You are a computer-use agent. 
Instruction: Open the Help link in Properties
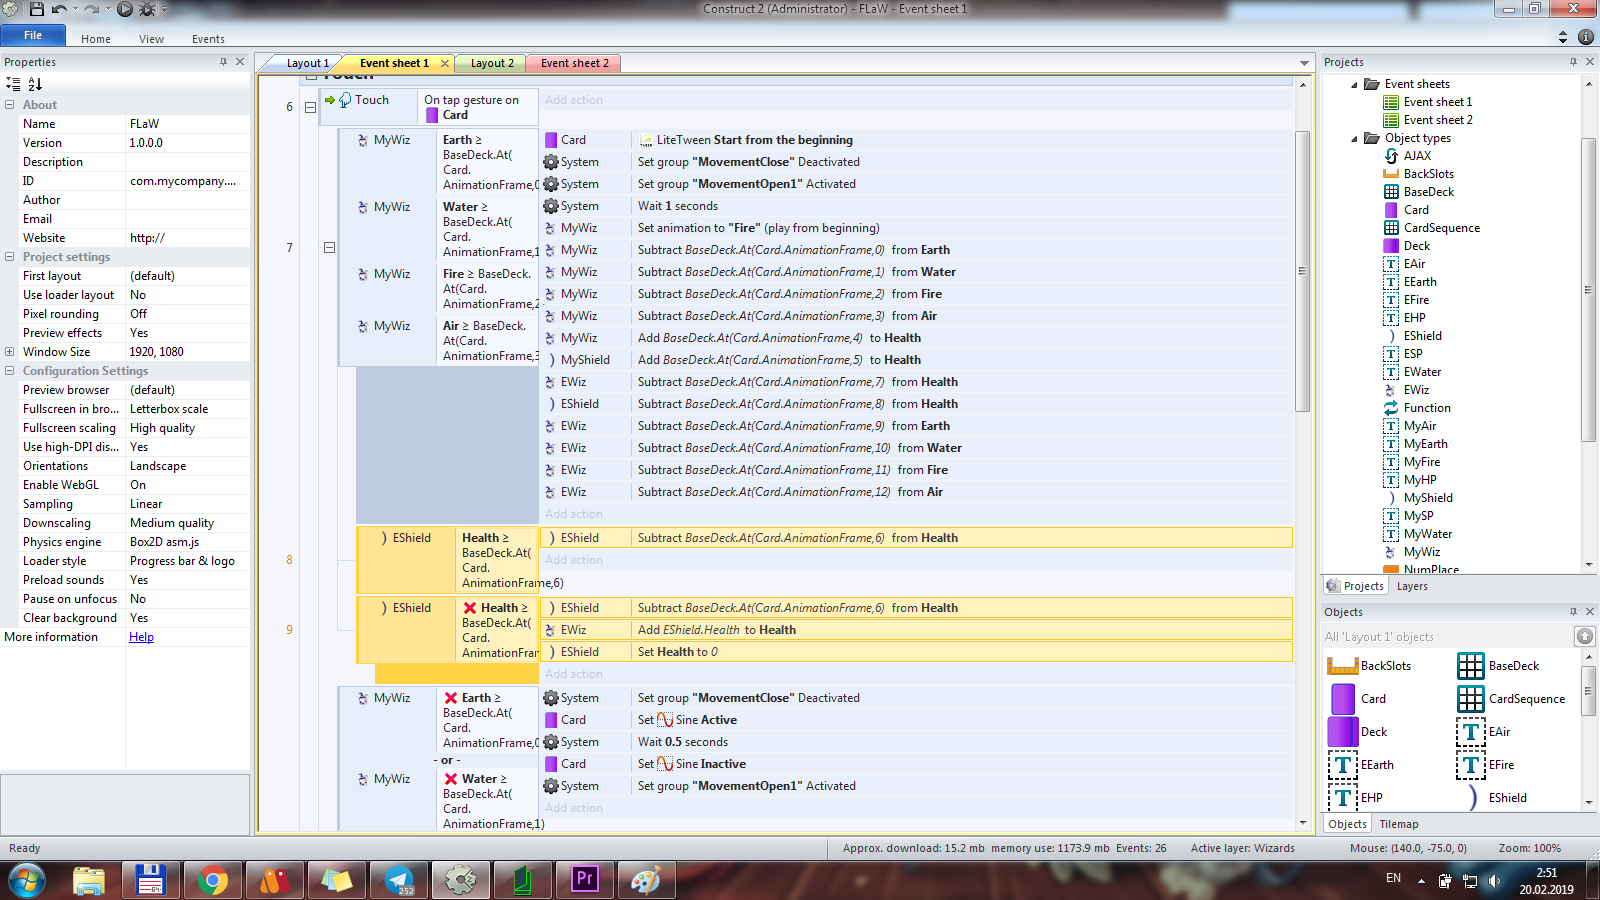point(141,637)
